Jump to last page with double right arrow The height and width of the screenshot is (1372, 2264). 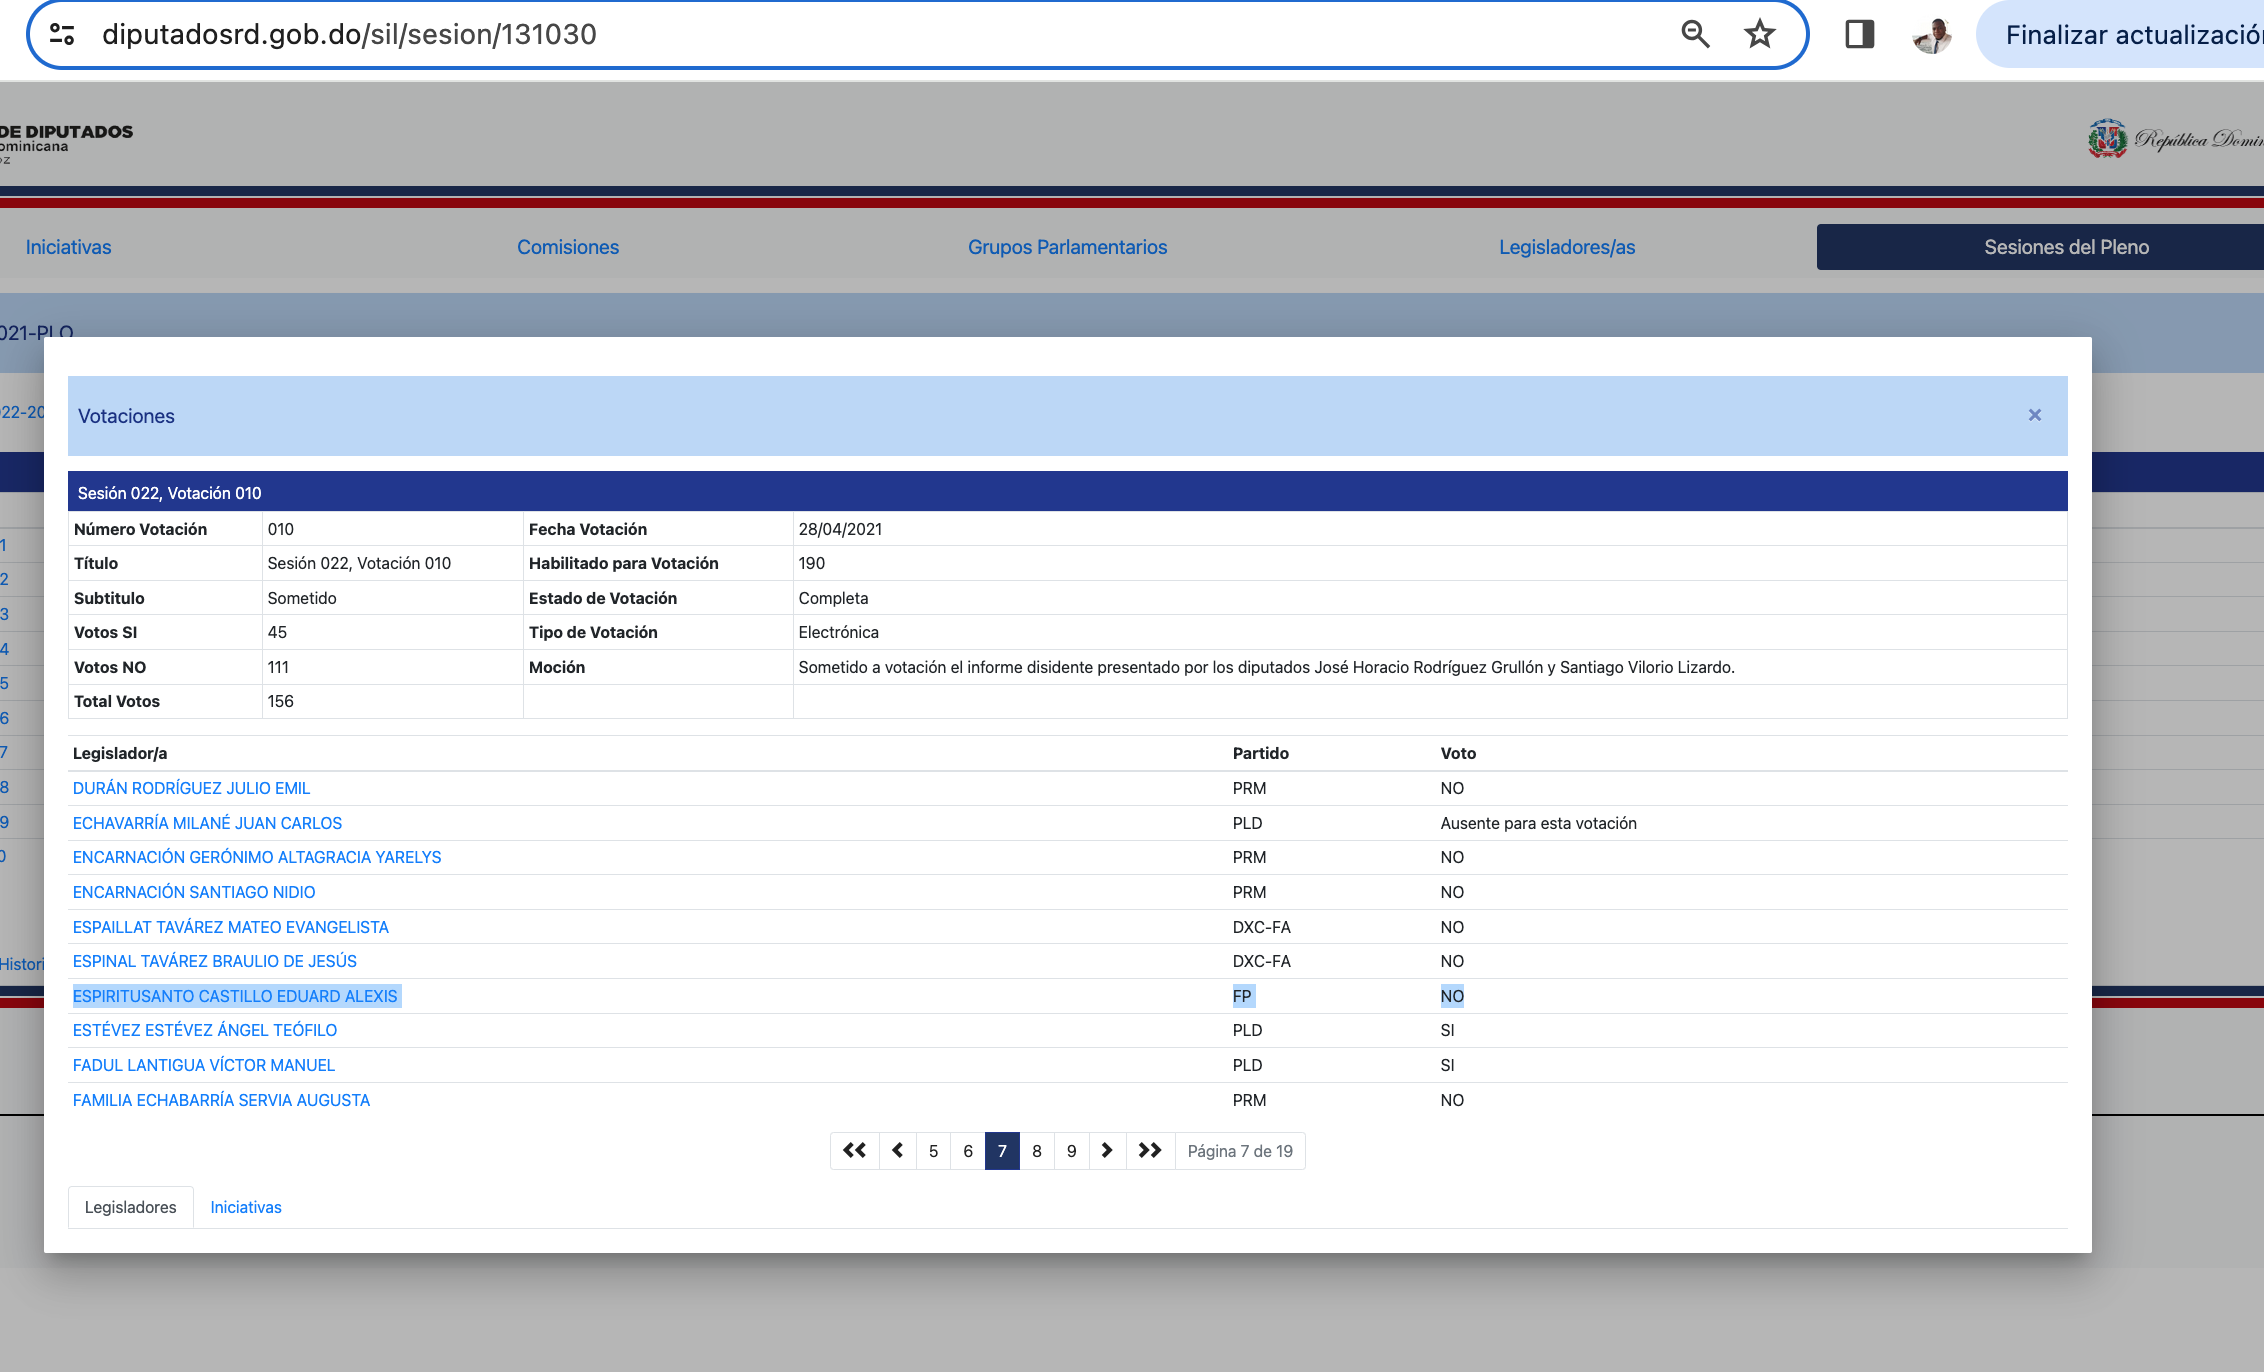pos(1150,1151)
